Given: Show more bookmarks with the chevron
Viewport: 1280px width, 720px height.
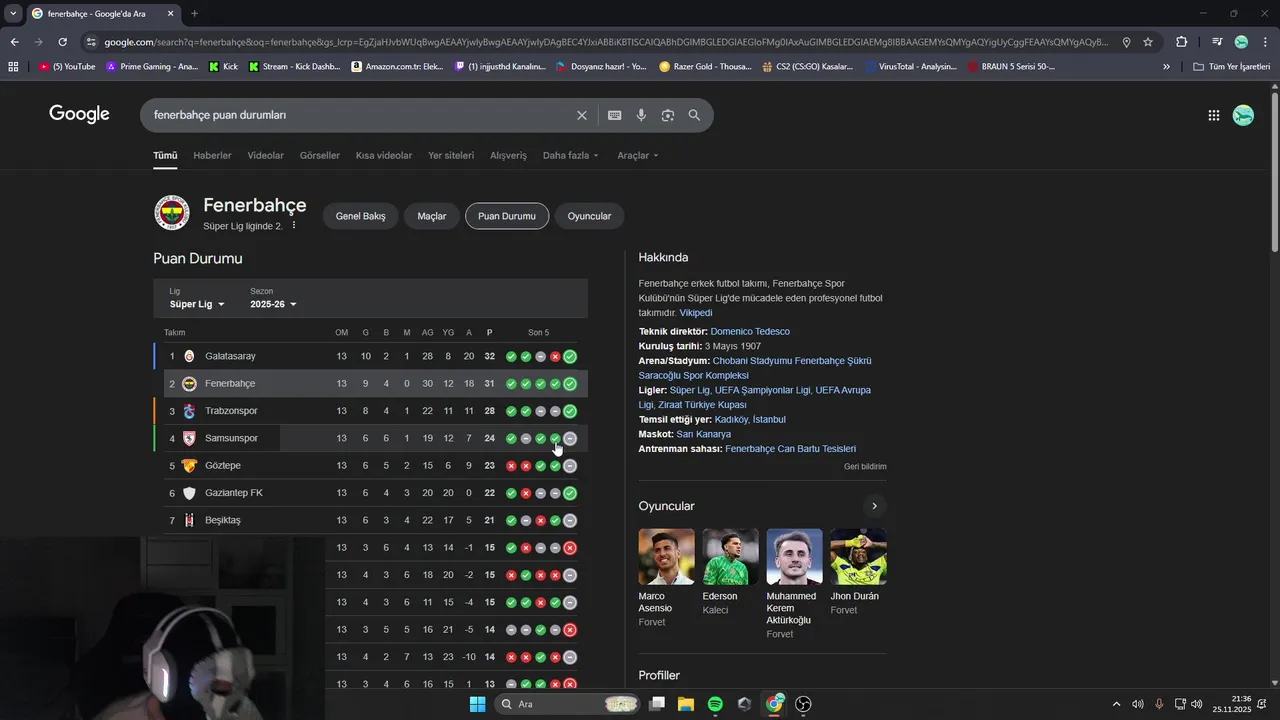Looking at the screenshot, I should [1166, 67].
